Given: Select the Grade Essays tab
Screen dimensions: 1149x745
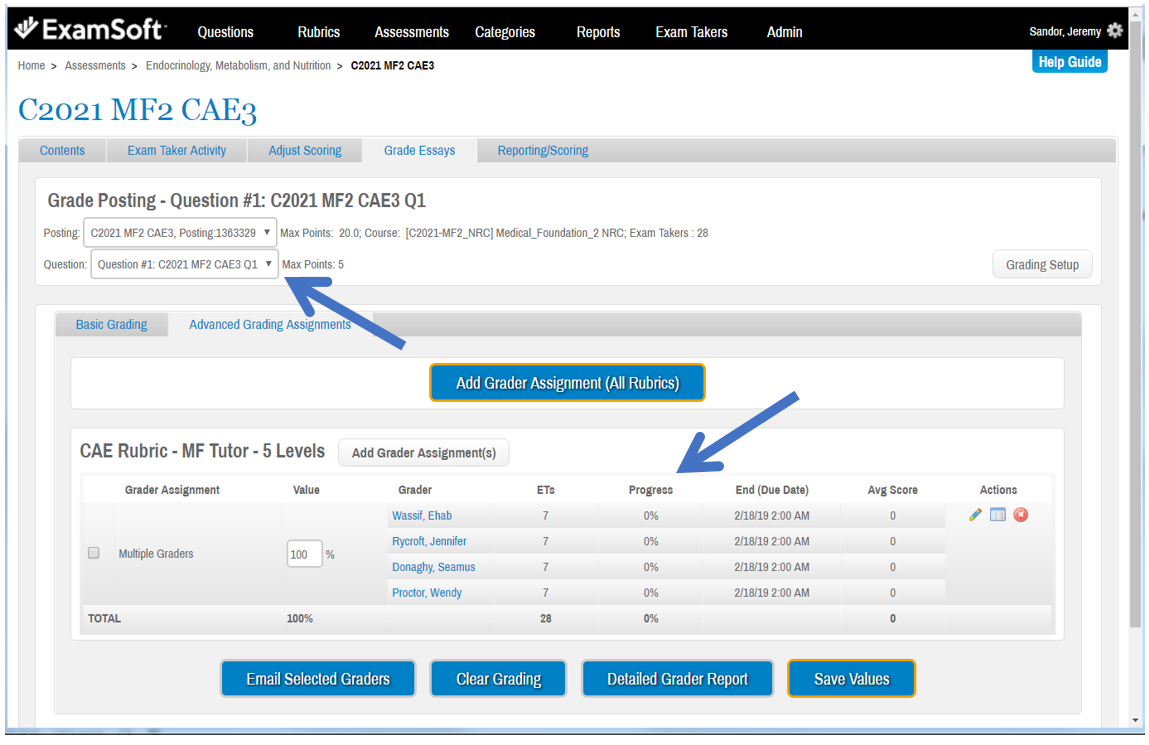Looking at the screenshot, I should [420, 150].
